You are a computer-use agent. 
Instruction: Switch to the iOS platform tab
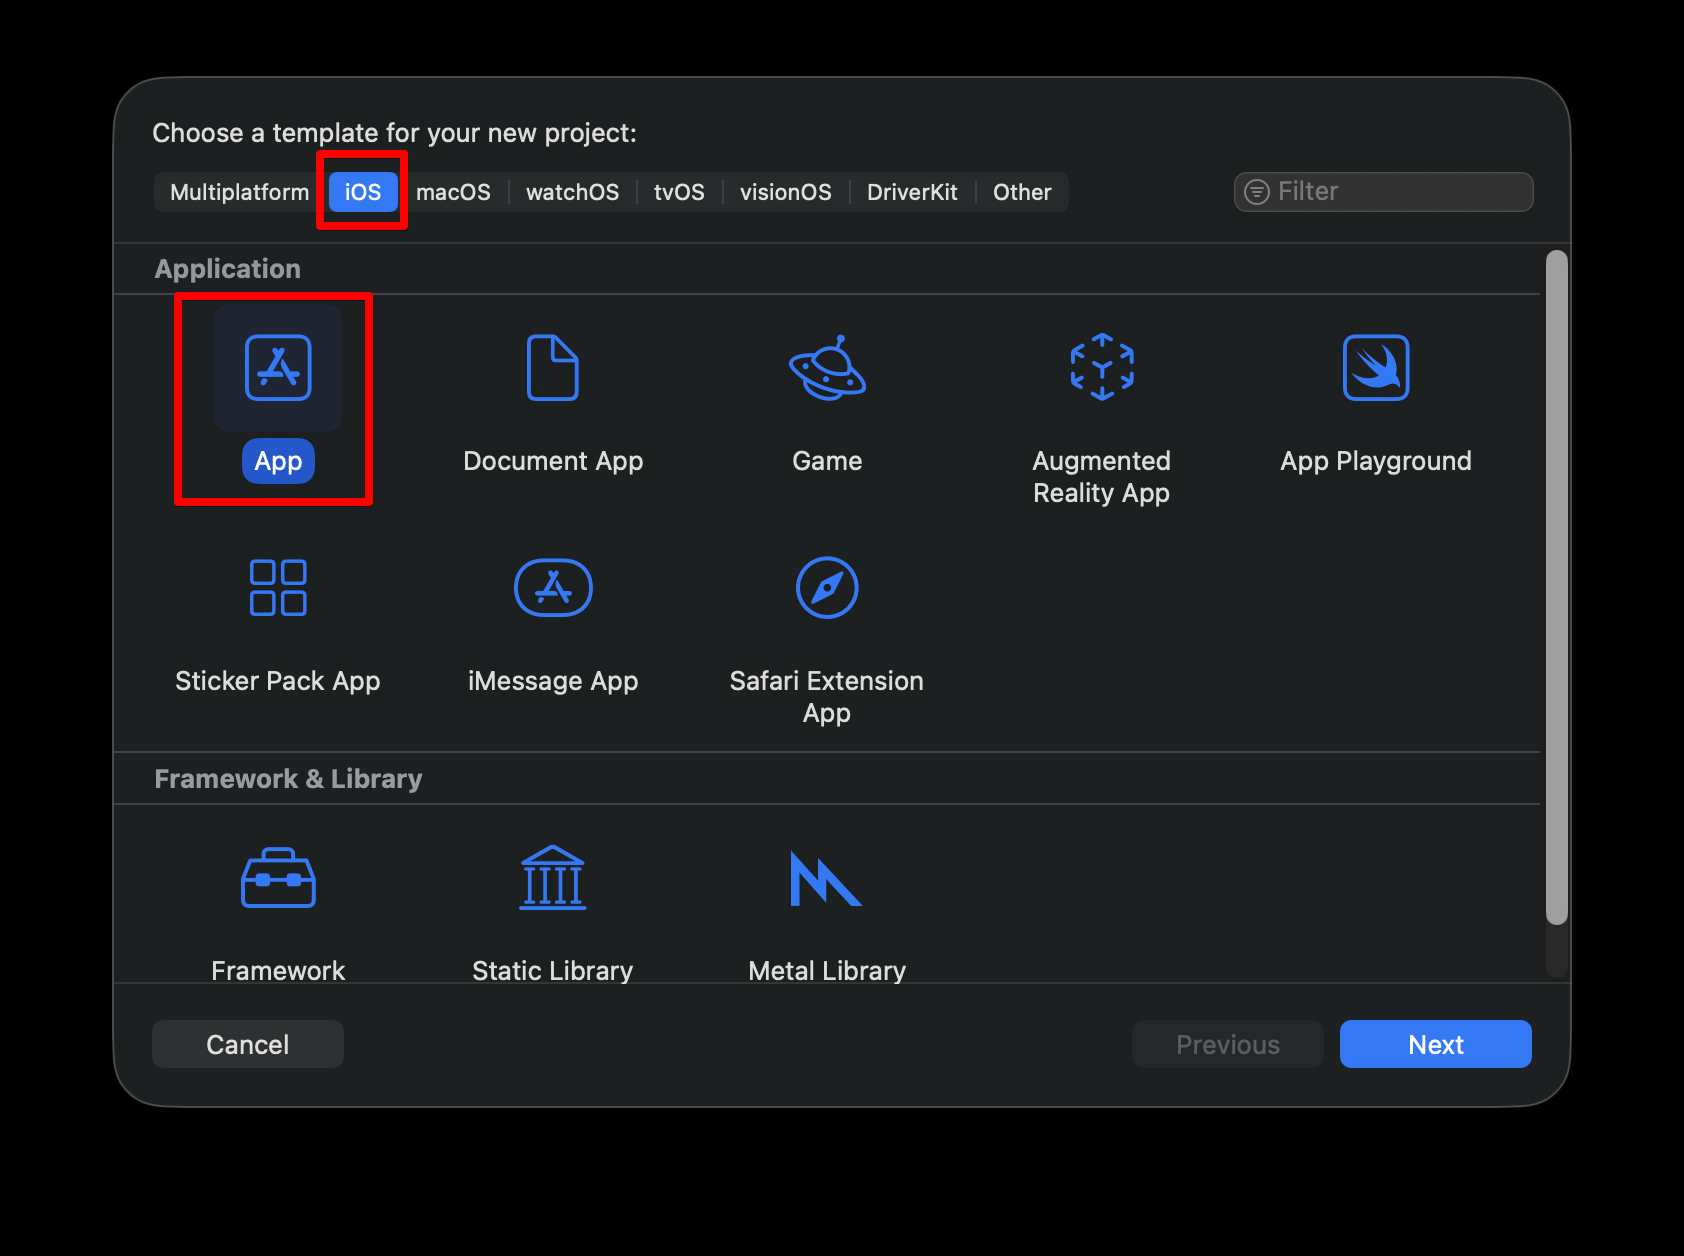(x=363, y=192)
